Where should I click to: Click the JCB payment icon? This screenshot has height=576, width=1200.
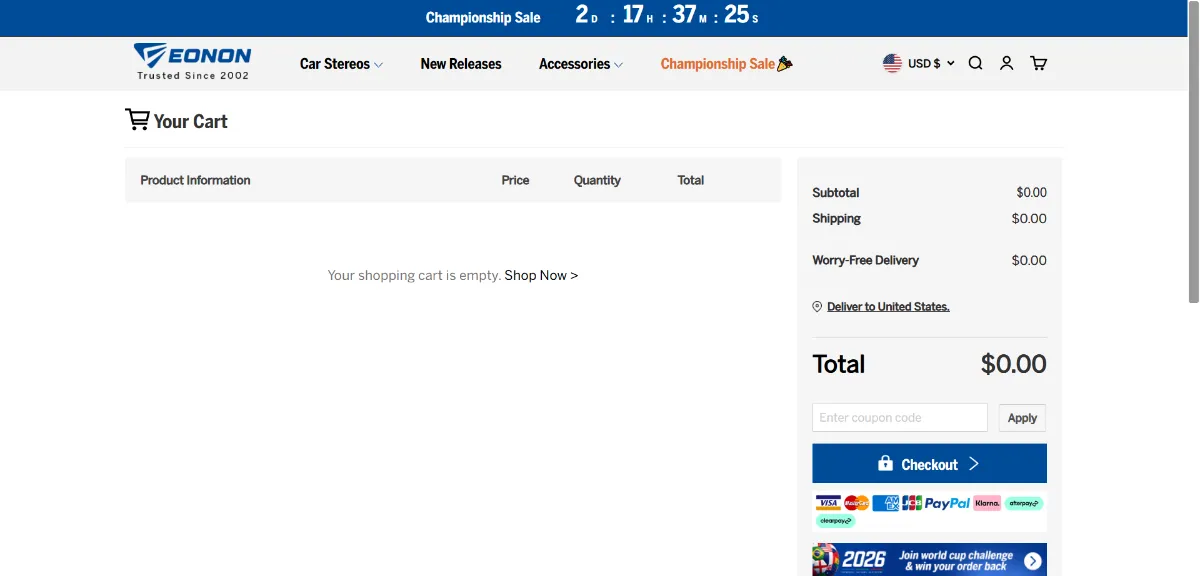tap(911, 503)
